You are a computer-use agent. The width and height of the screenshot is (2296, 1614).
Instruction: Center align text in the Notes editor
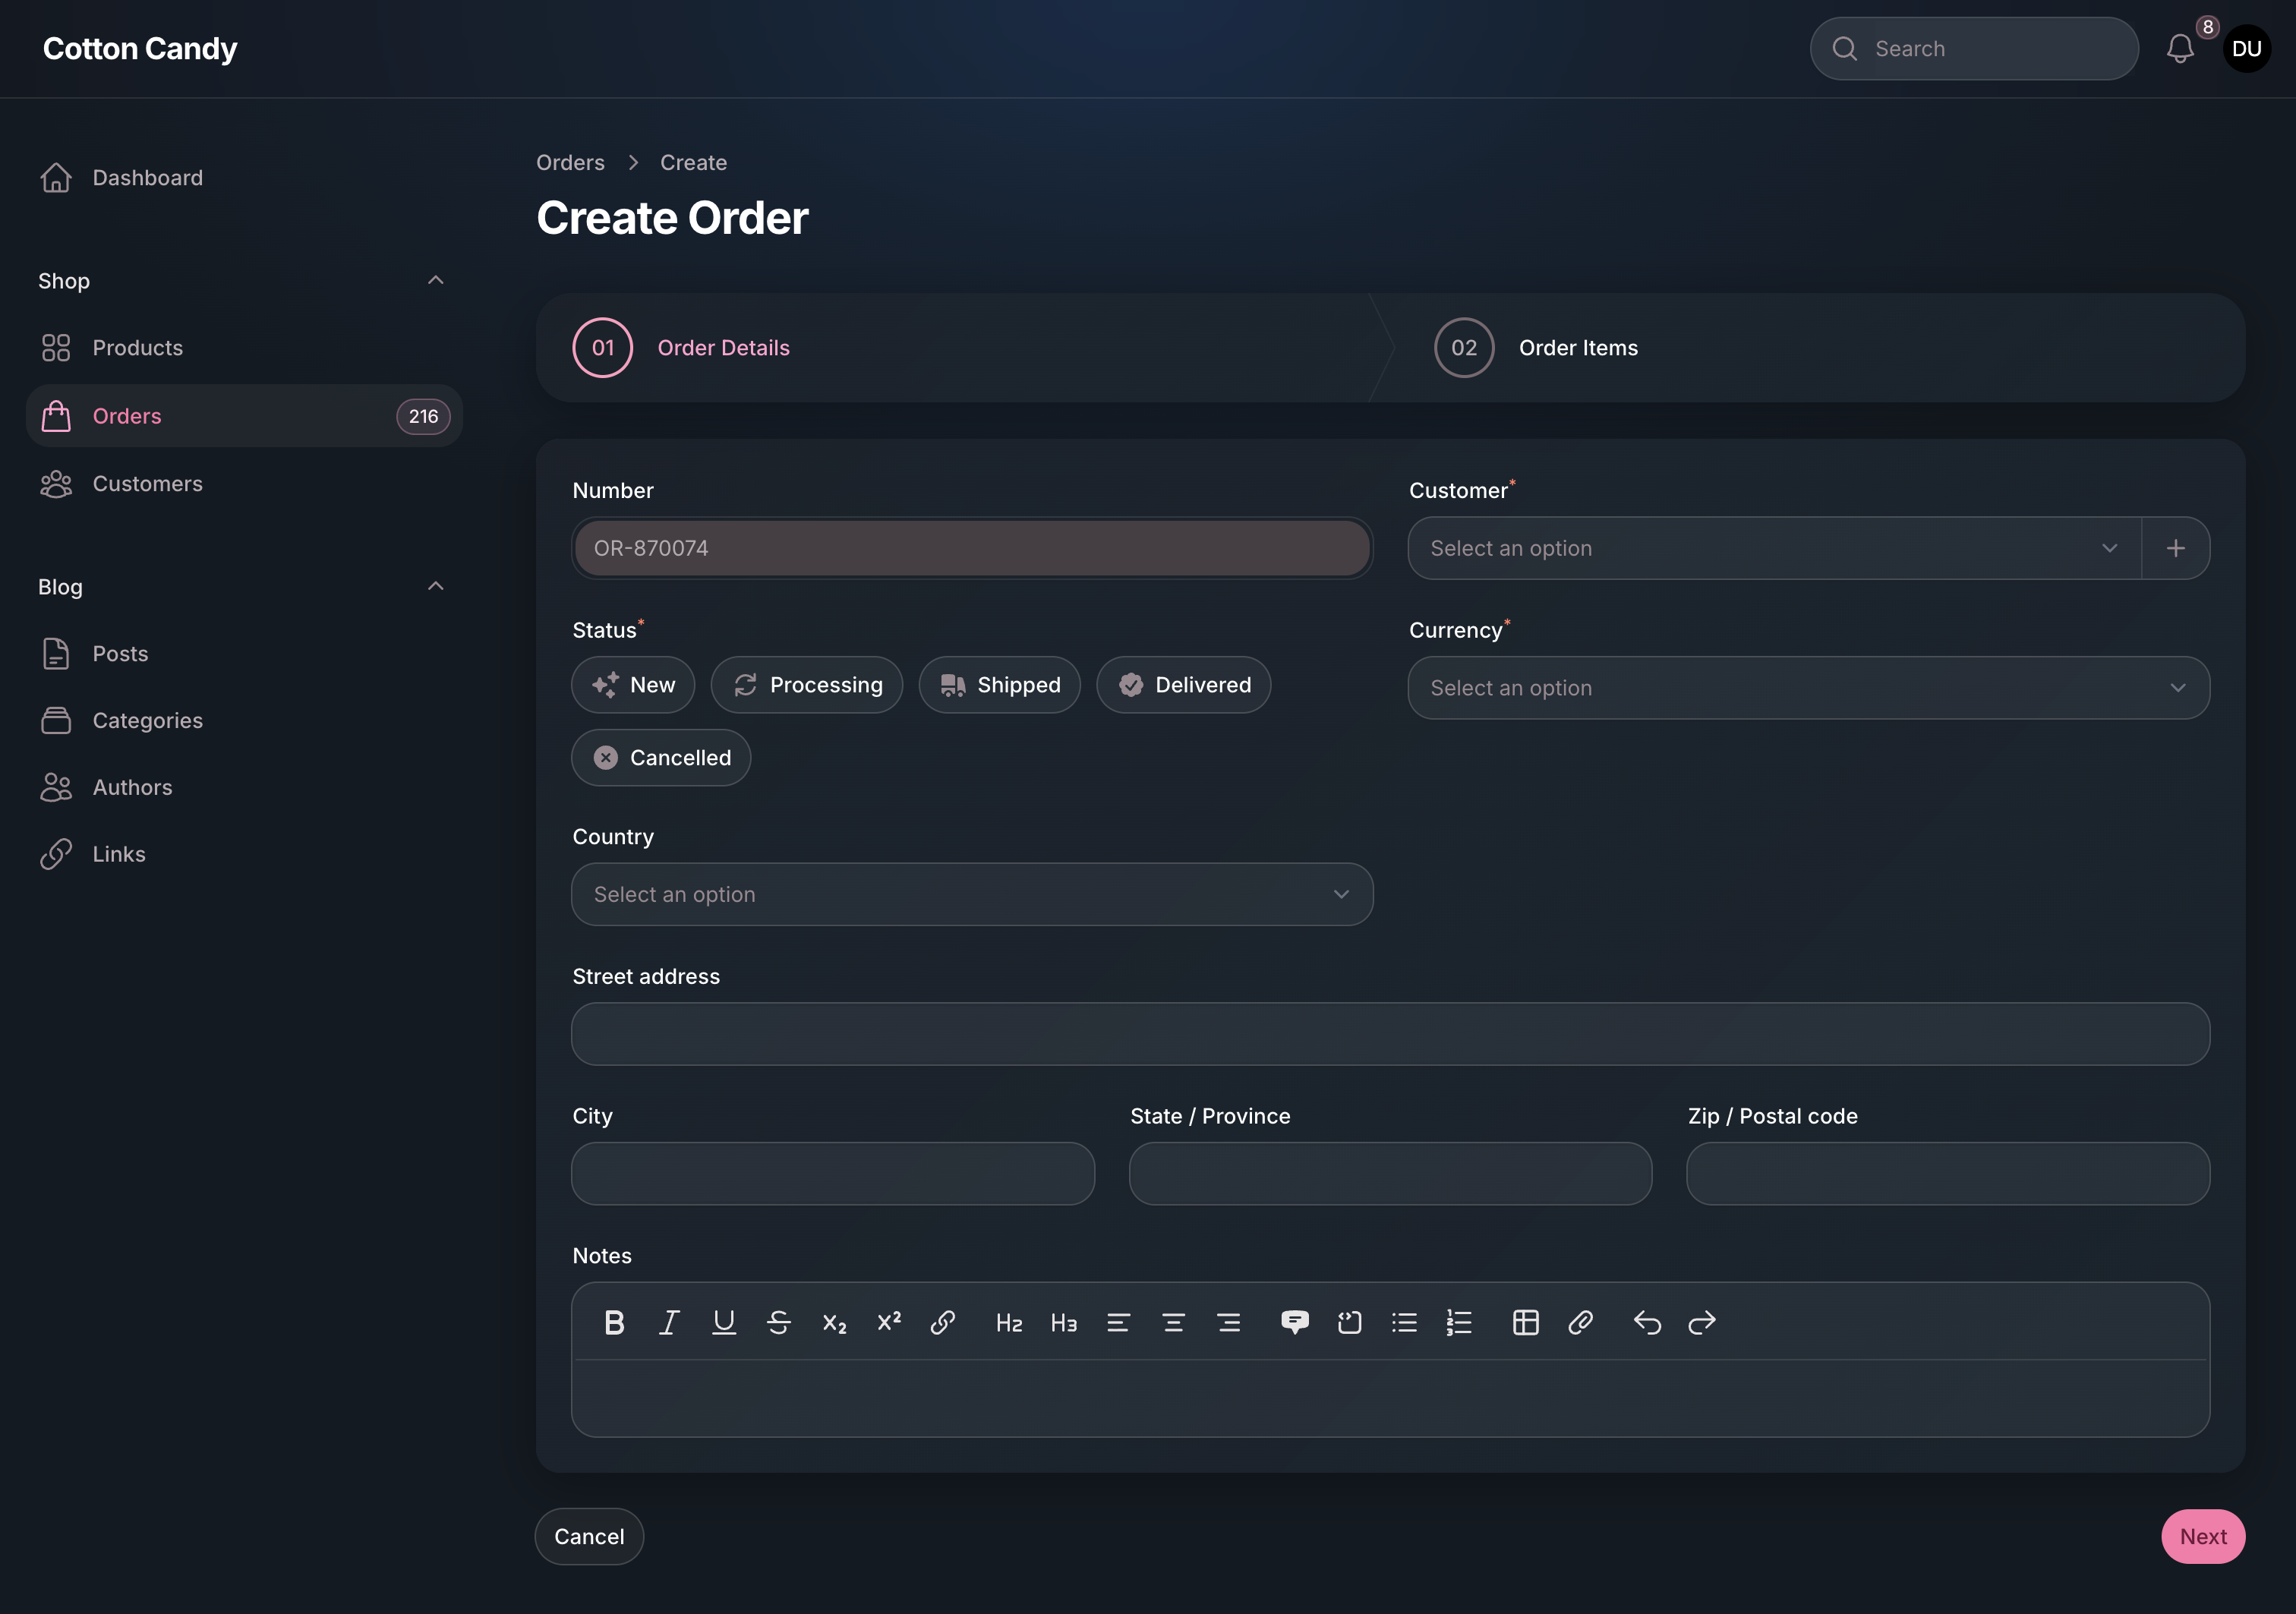1174,1322
